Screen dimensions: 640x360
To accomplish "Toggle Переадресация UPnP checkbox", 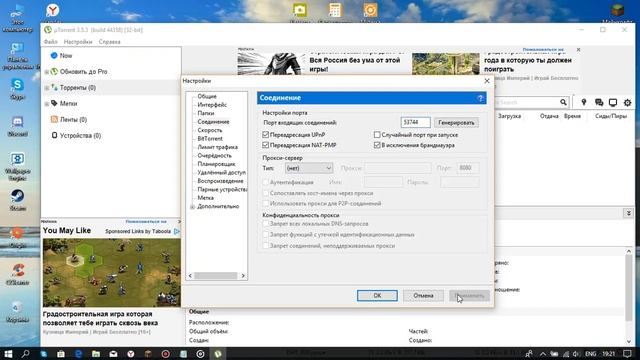I will pos(266,135).
